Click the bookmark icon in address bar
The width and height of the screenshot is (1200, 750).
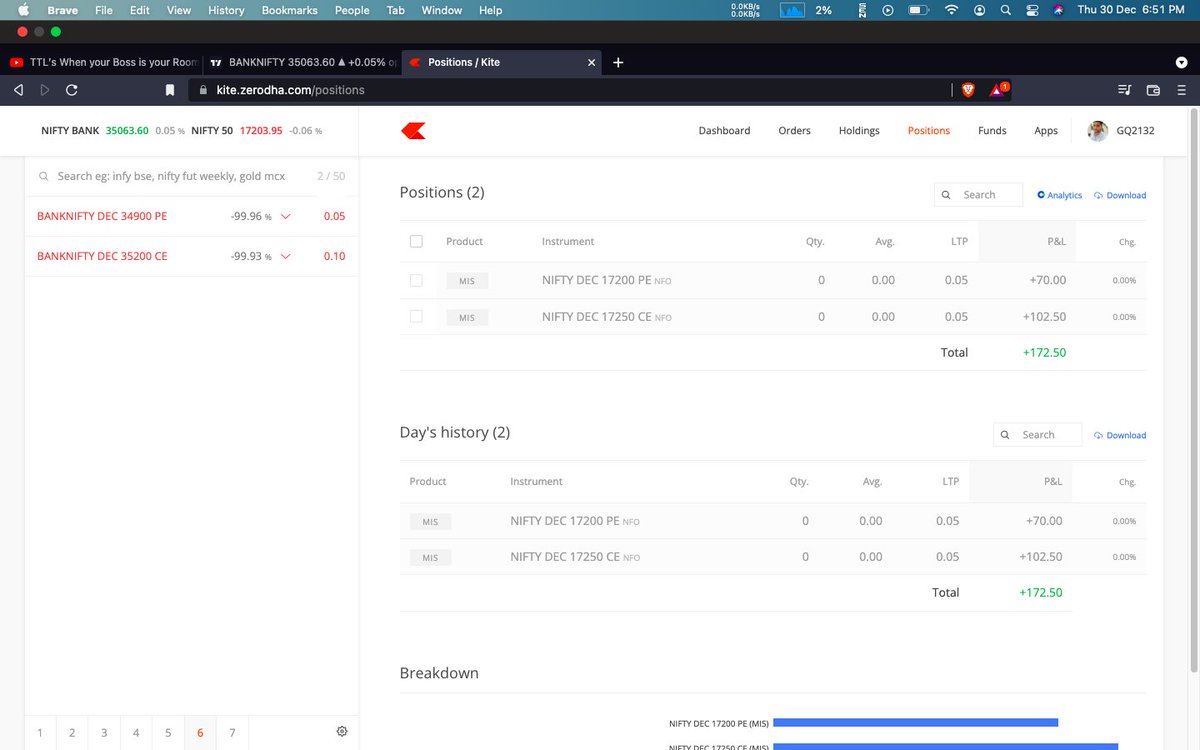pyautogui.click(x=170, y=90)
